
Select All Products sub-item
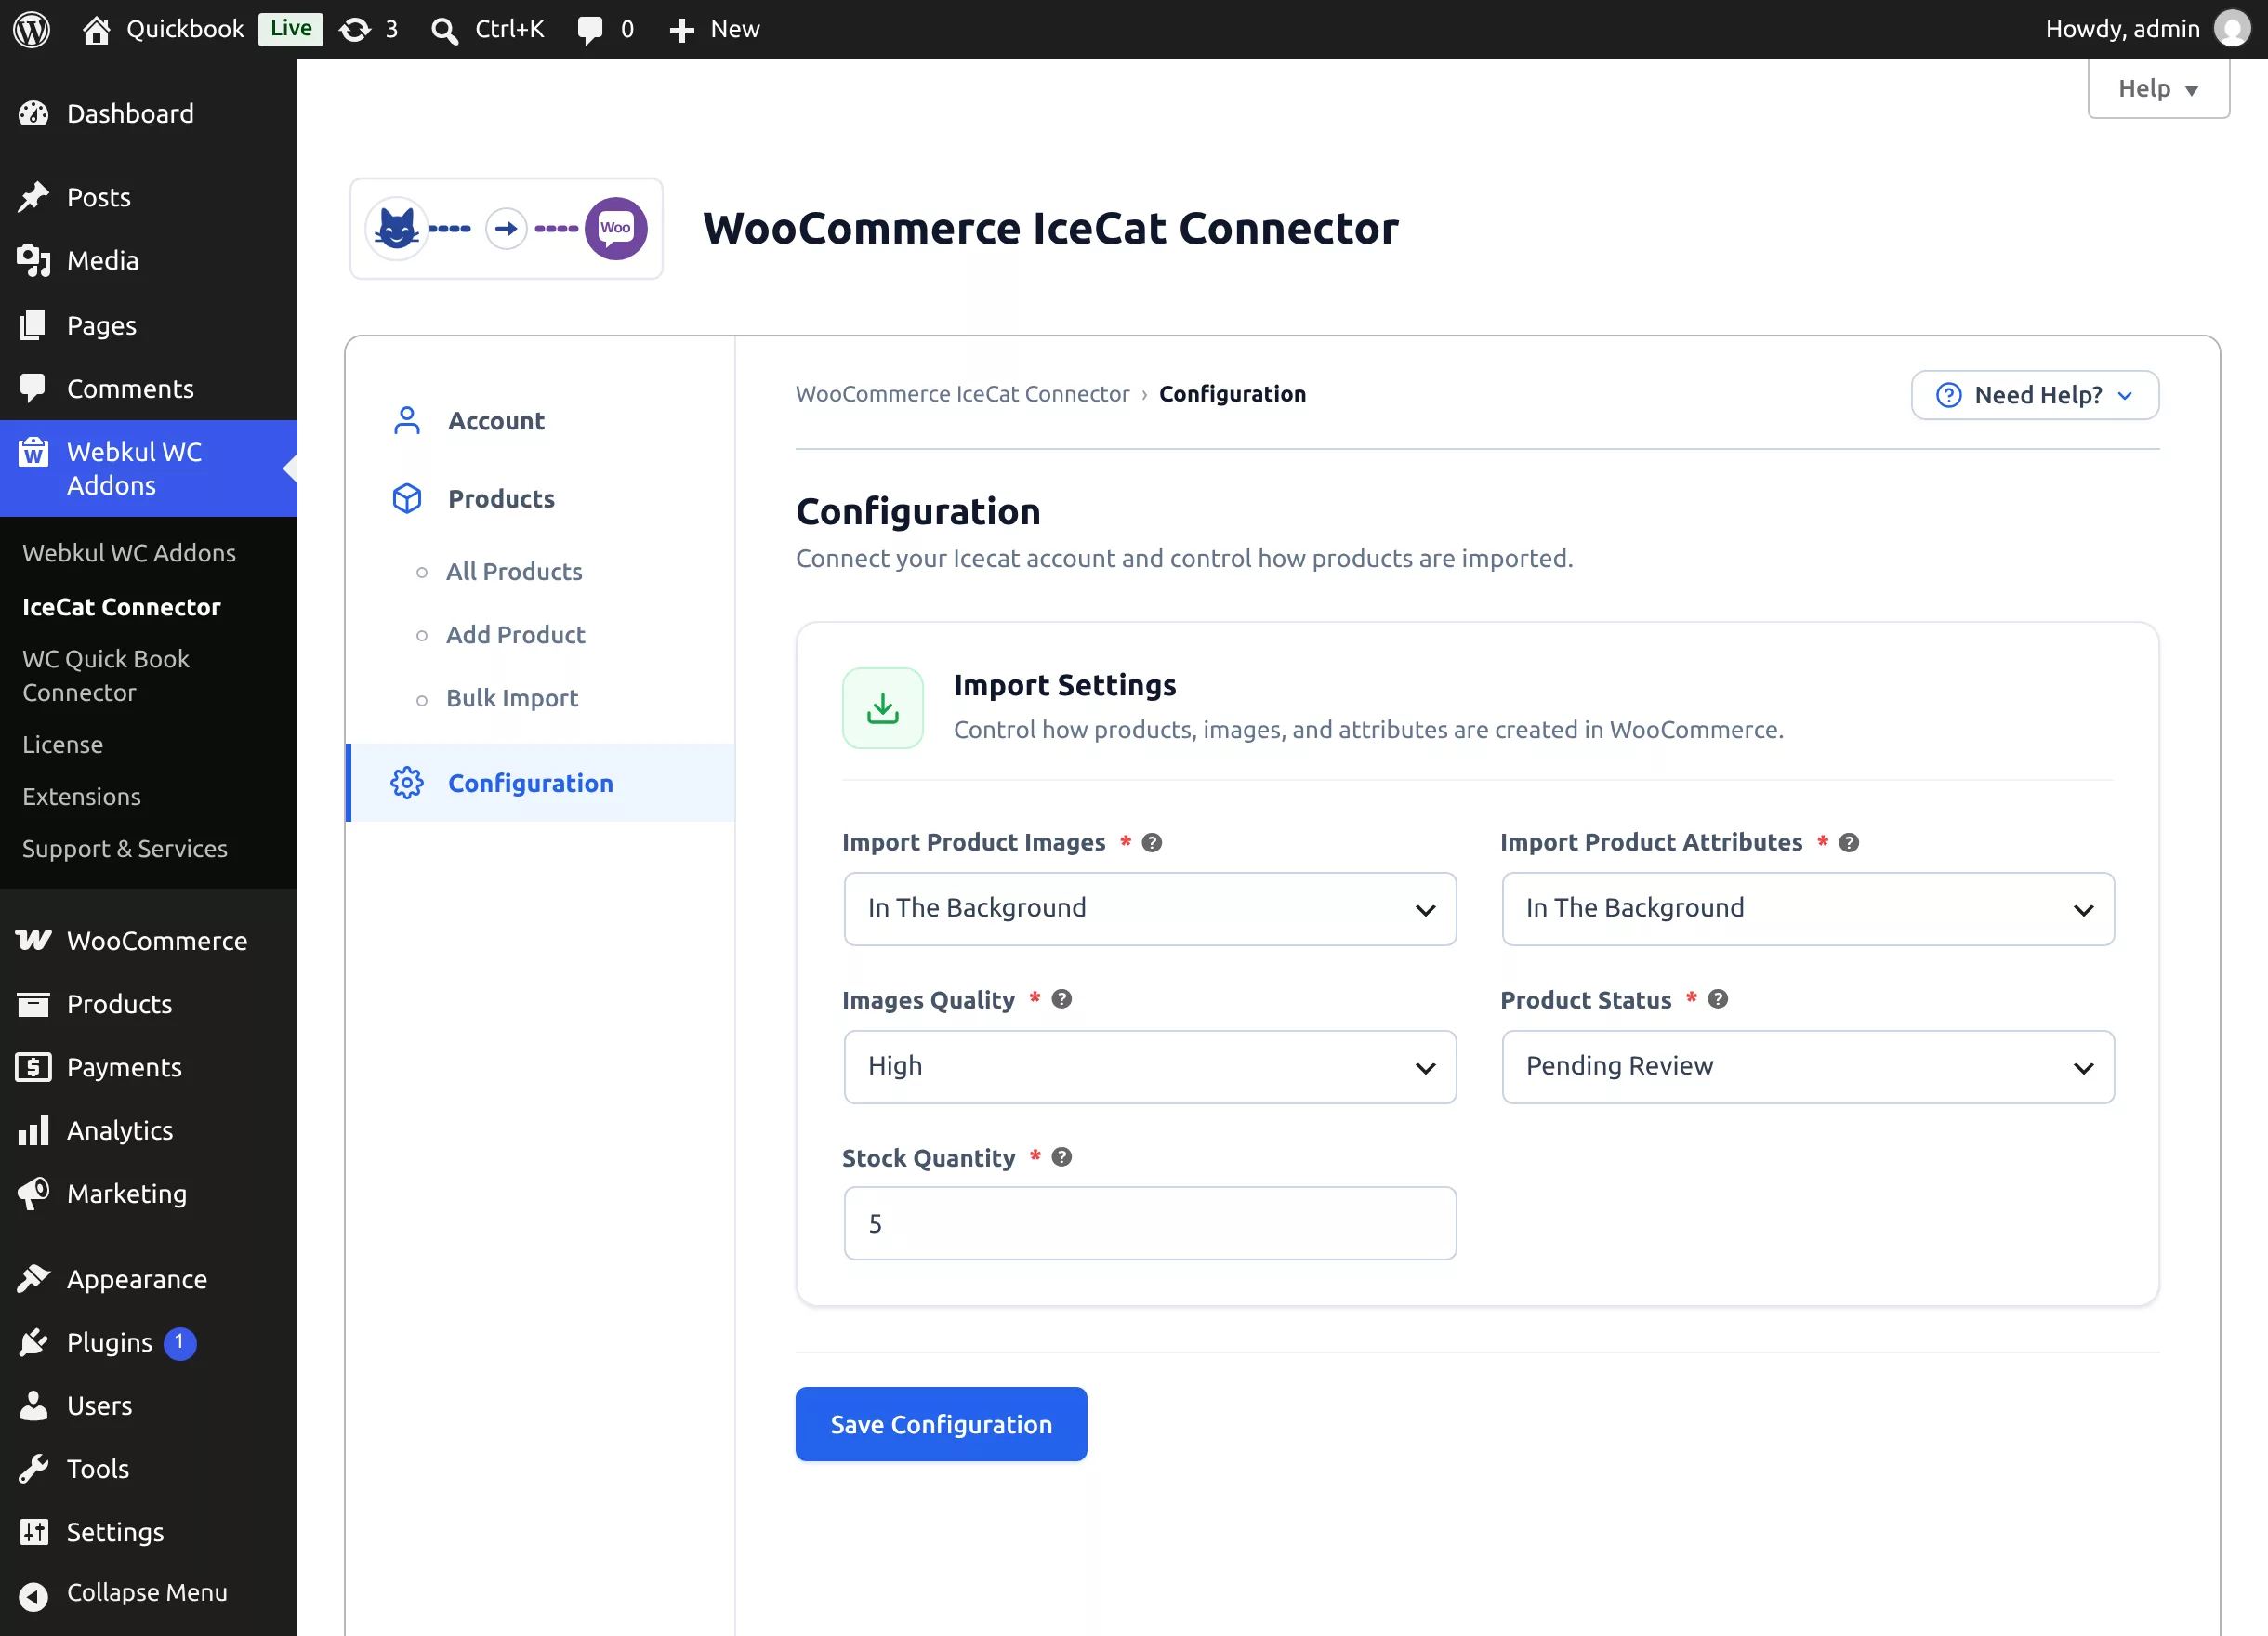click(x=514, y=571)
